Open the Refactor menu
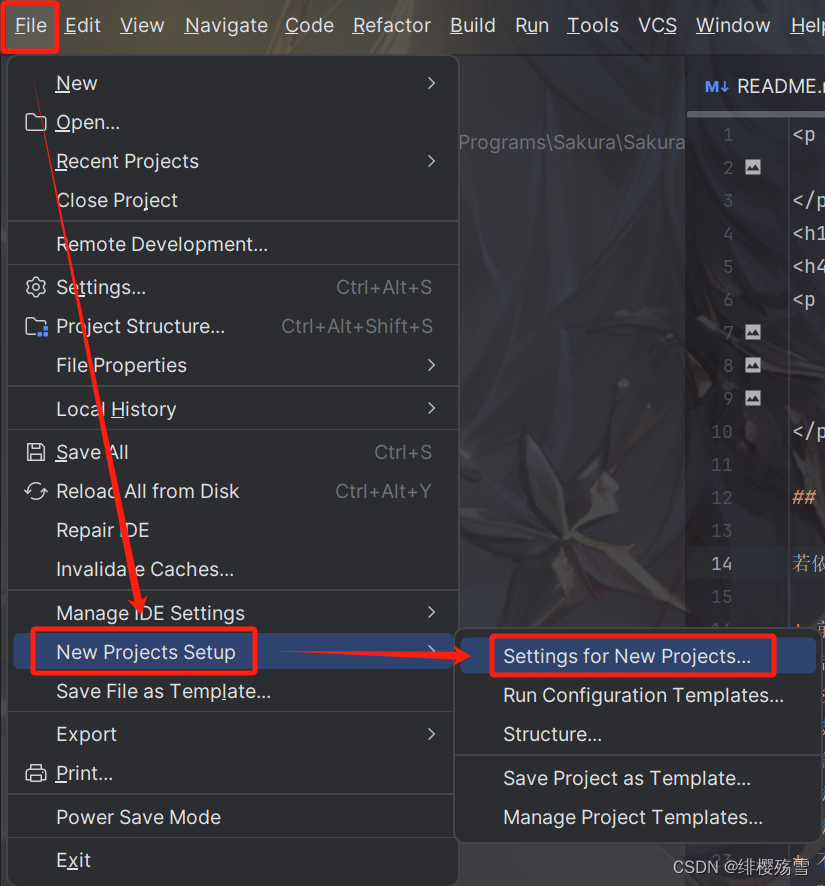Screen dimensions: 825x886 point(392,25)
